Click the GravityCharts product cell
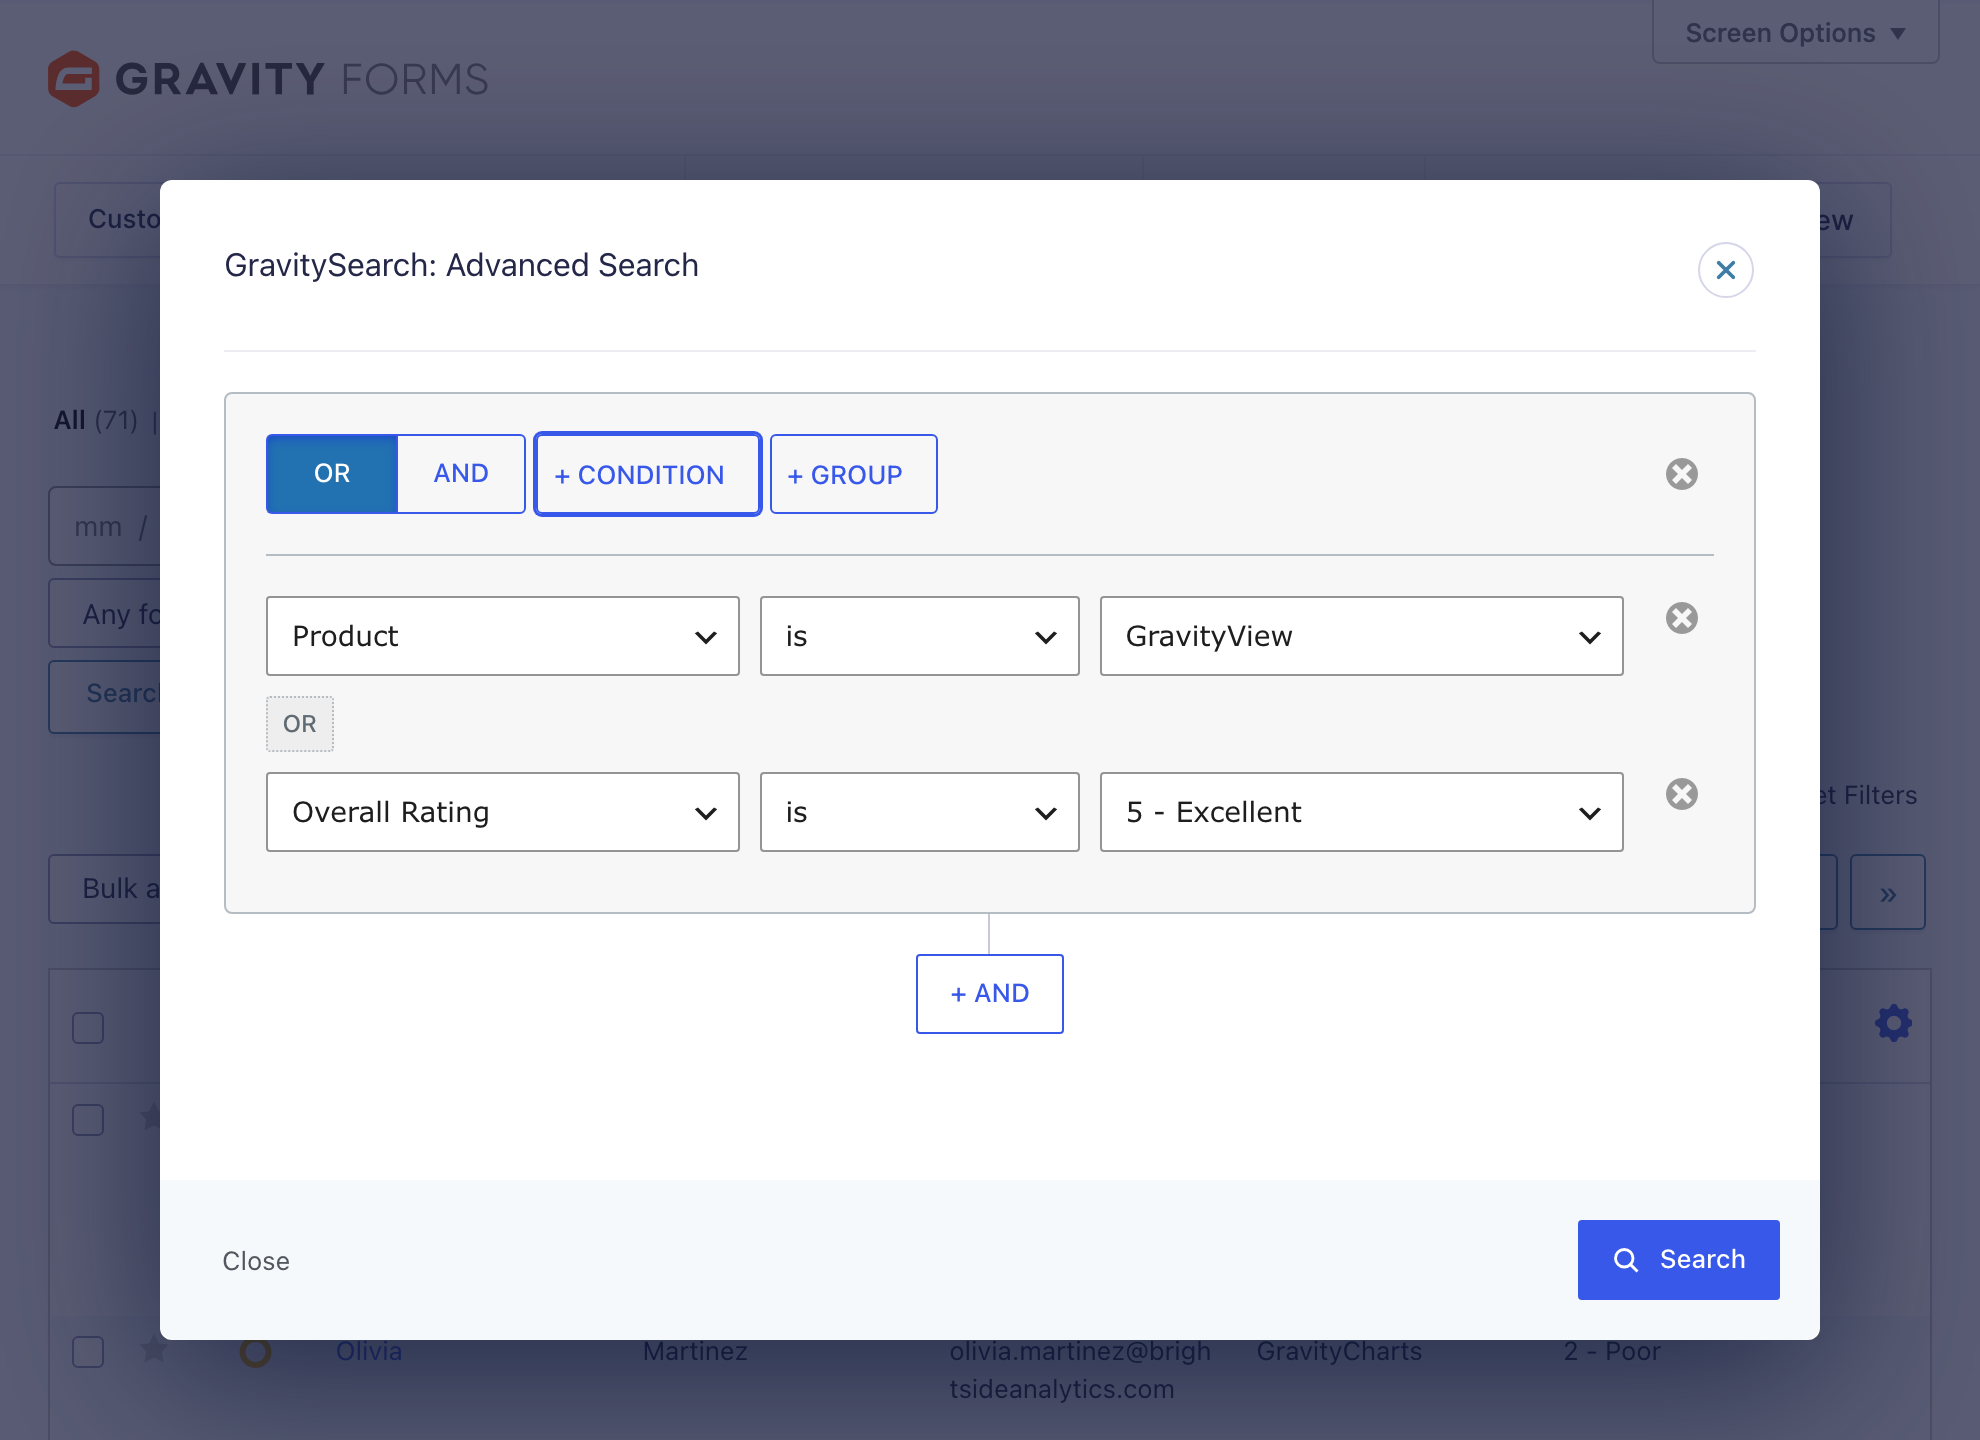 [x=1339, y=1352]
